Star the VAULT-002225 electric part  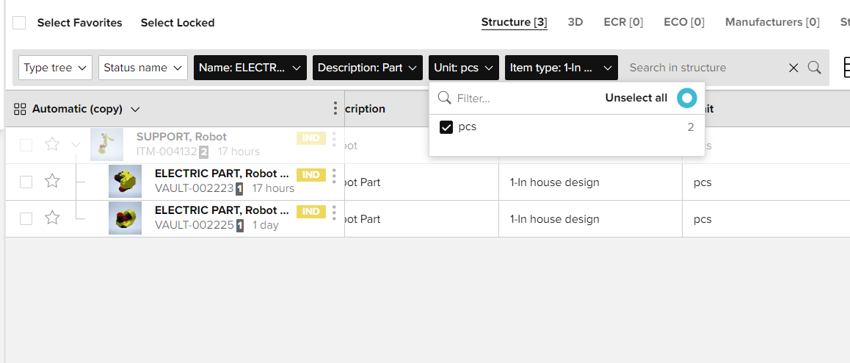[x=52, y=218]
